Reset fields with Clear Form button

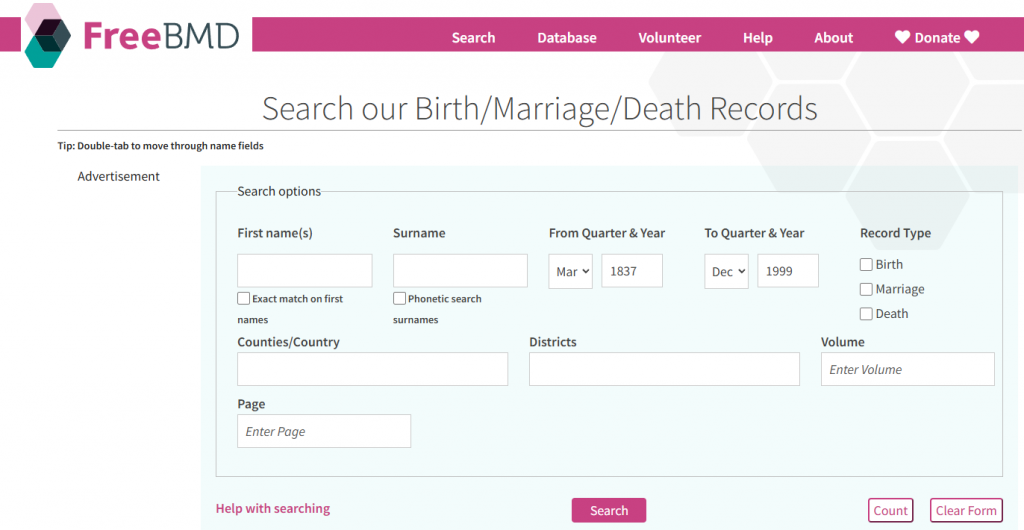(966, 510)
